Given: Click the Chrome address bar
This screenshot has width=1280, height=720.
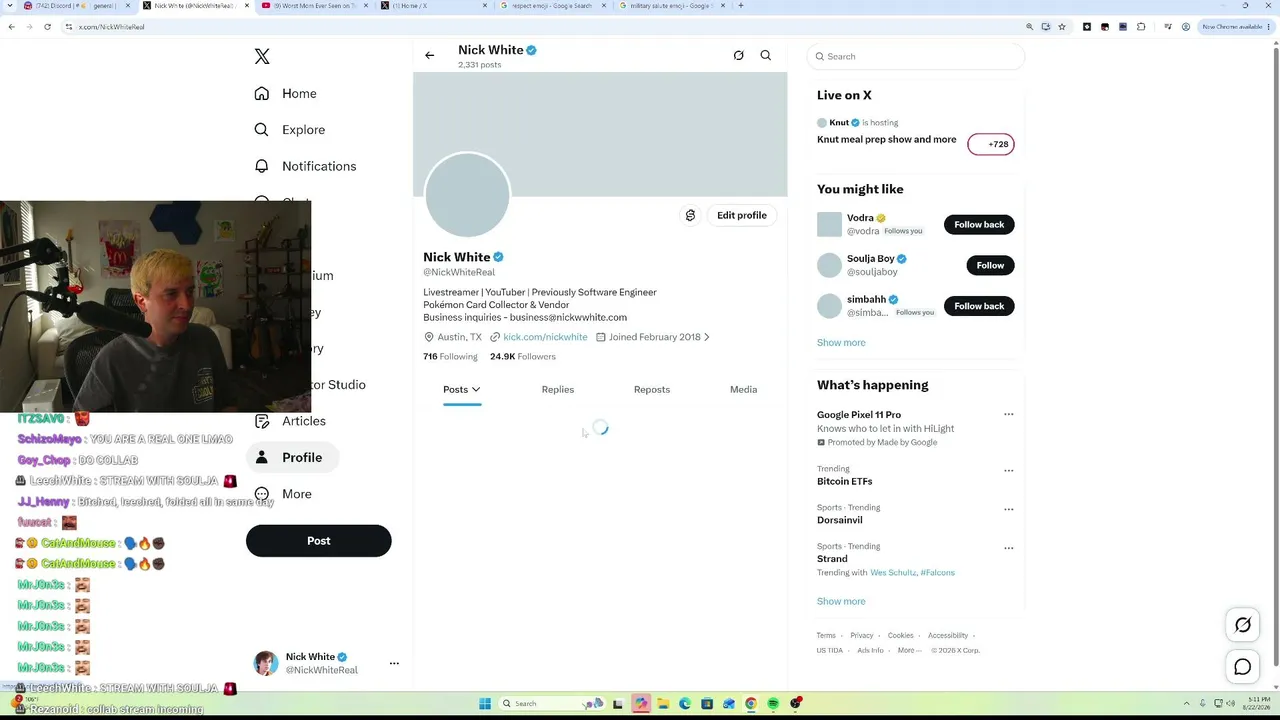Looking at the screenshot, I should (545, 27).
